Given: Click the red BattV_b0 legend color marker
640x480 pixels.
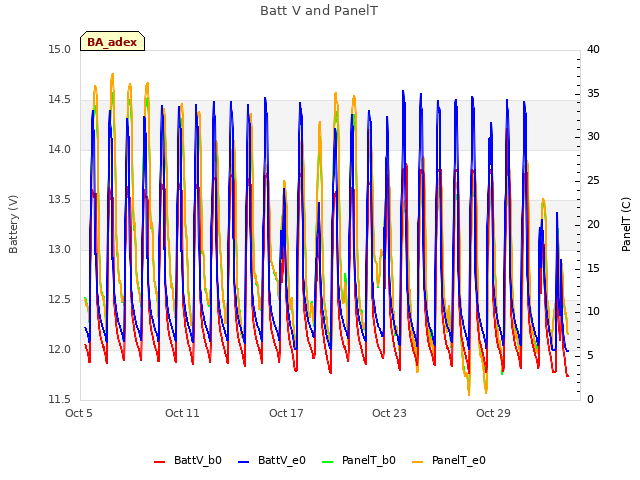Looking at the screenshot, I should coord(159,462).
